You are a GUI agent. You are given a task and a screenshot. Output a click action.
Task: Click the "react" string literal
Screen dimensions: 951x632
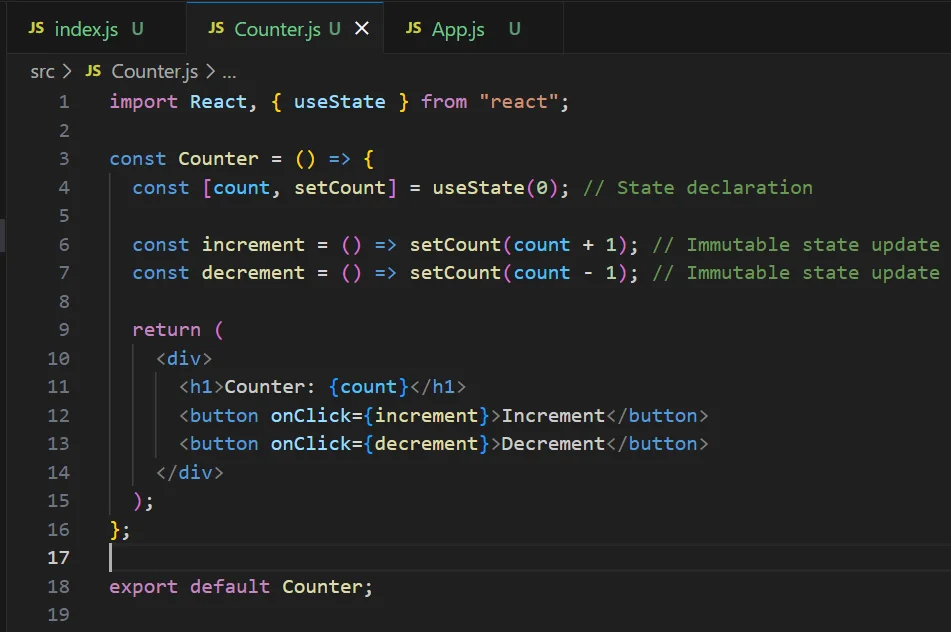tap(519, 102)
